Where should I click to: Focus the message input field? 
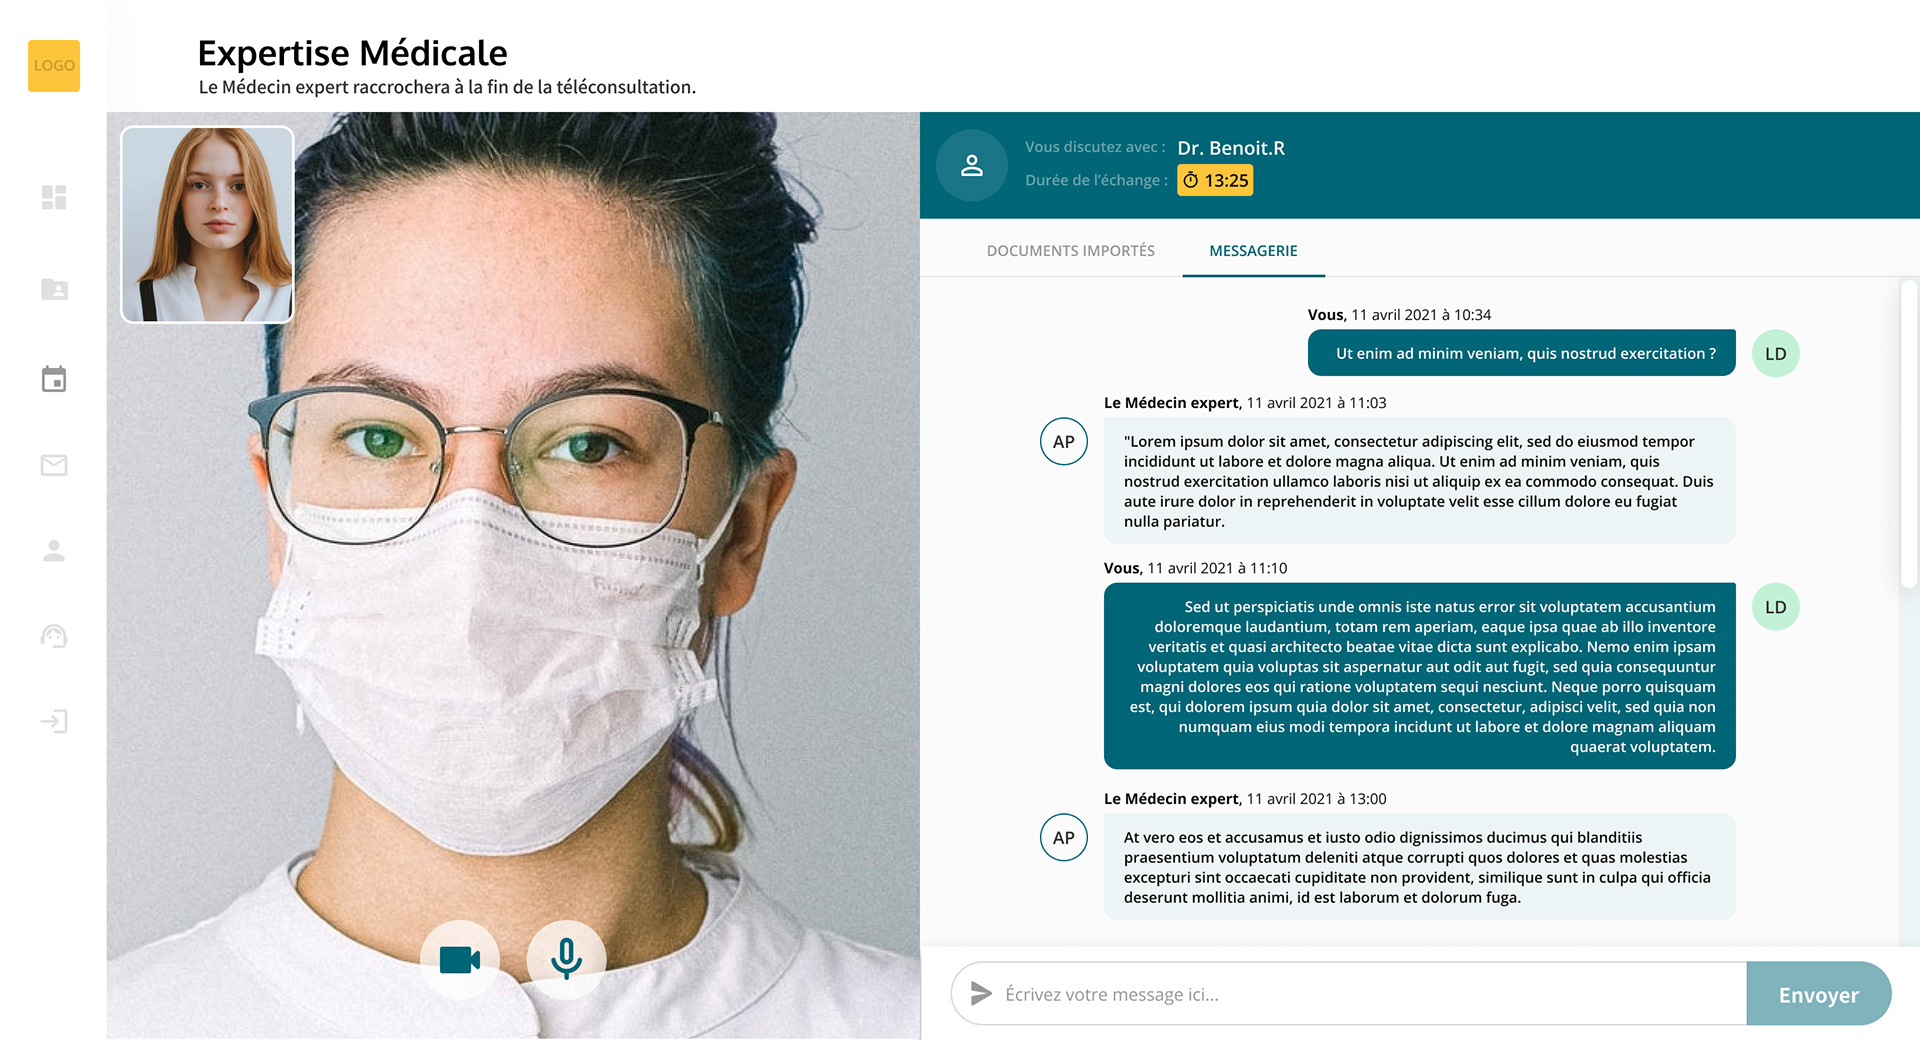point(1349,994)
